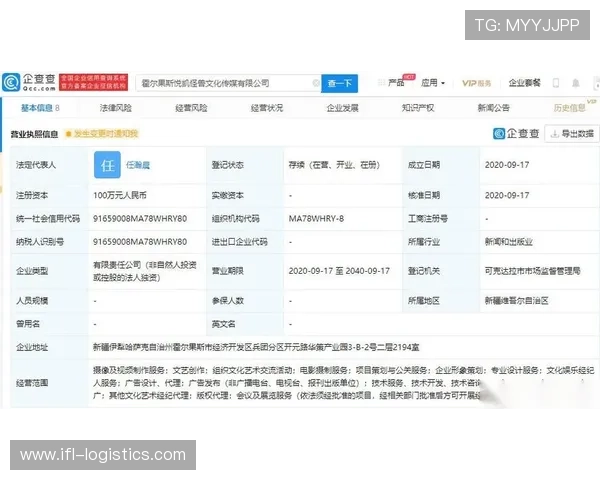600x480 pixels.
Task: Click the 导出数据 export button
Action: (572, 134)
